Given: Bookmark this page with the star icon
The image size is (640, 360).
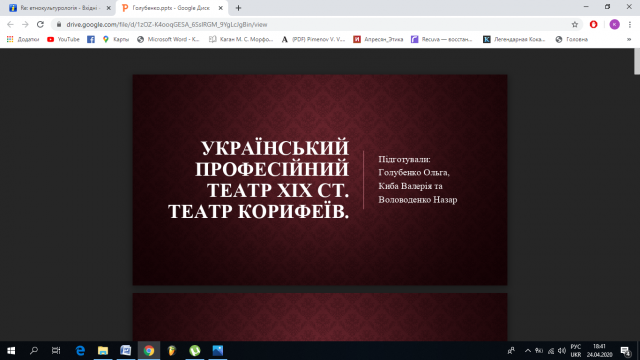Looking at the screenshot, I should [575, 24].
